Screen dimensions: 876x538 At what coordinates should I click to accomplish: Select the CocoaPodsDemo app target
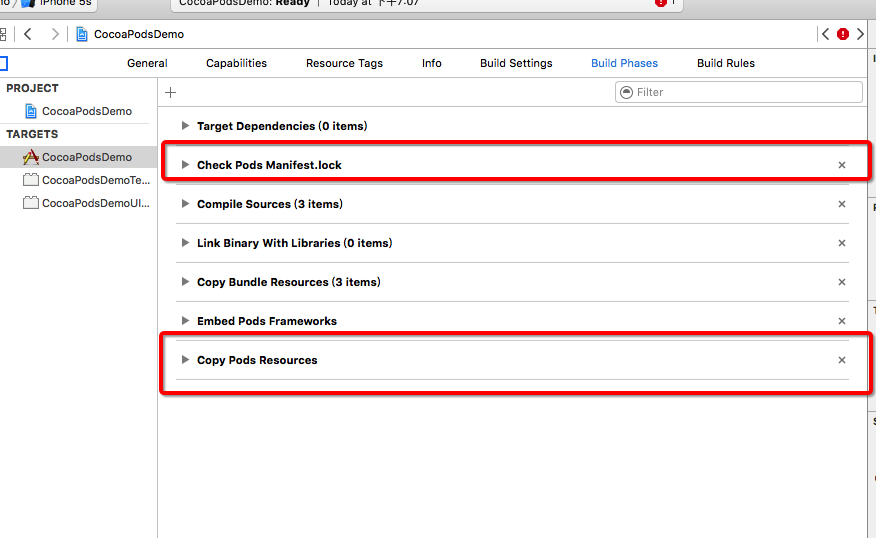point(78,157)
